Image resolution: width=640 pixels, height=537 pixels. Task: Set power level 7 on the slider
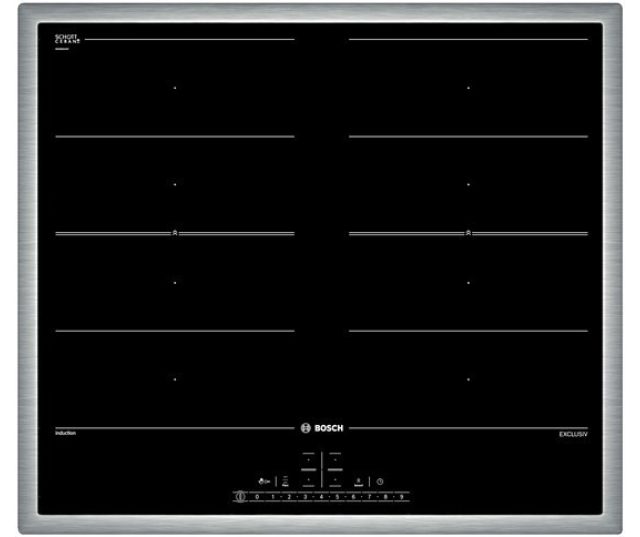[369, 497]
